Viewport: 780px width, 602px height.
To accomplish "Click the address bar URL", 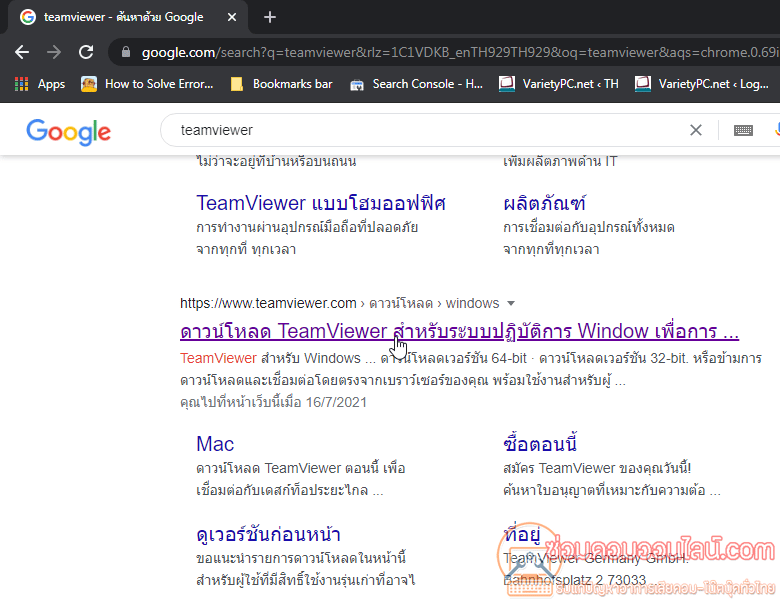I will tap(460, 52).
